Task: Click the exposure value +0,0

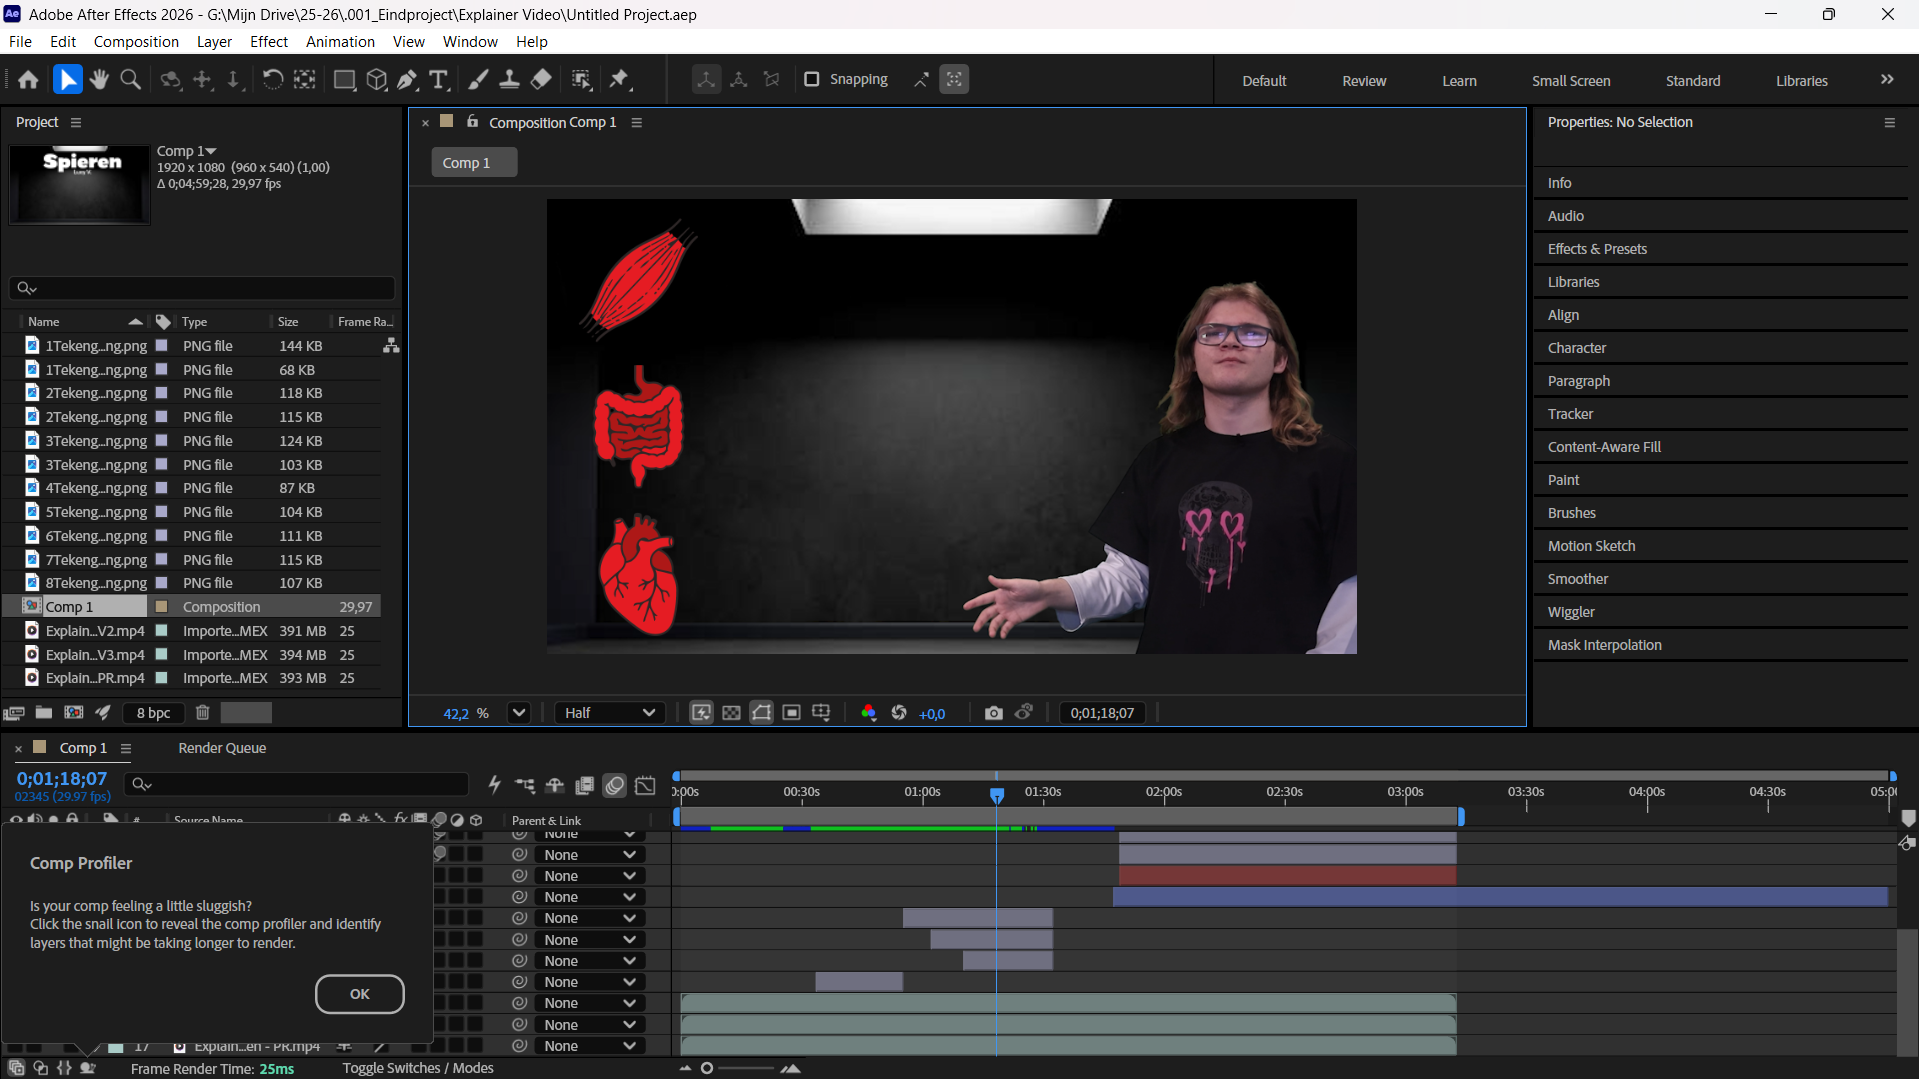Action: pos(932,714)
